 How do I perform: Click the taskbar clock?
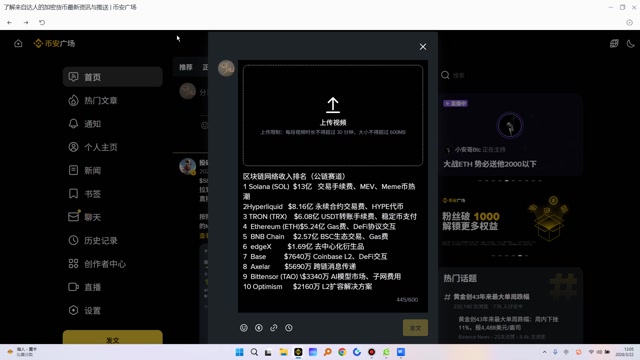pyautogui.click(x=625, y=352)
